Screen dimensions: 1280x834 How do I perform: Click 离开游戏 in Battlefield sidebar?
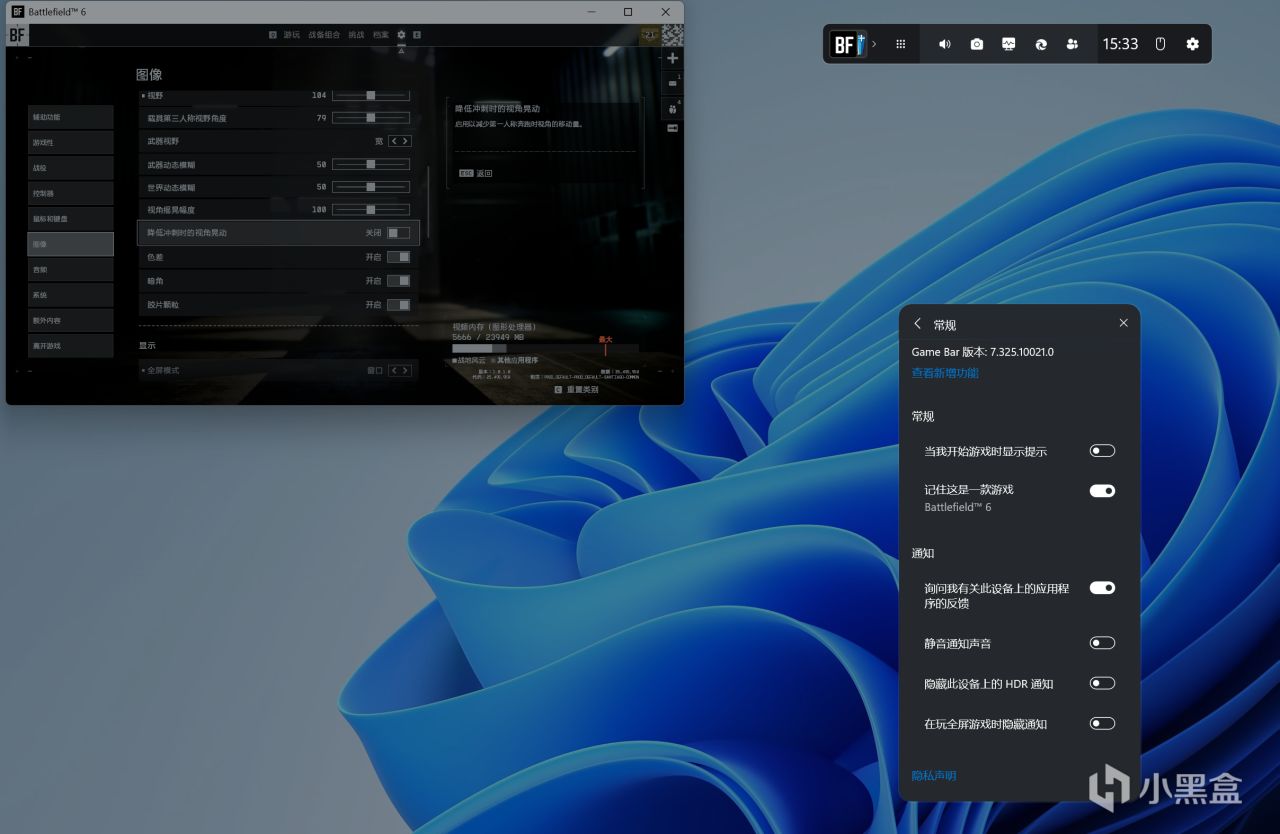[71, 346]
